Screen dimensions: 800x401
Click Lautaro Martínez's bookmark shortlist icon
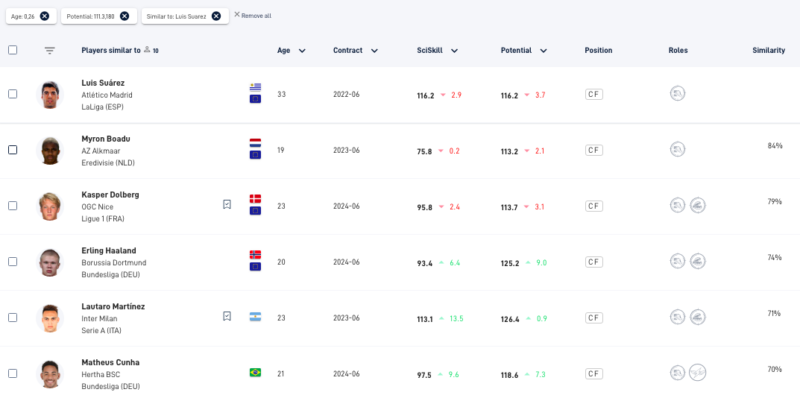click(227, 316)
